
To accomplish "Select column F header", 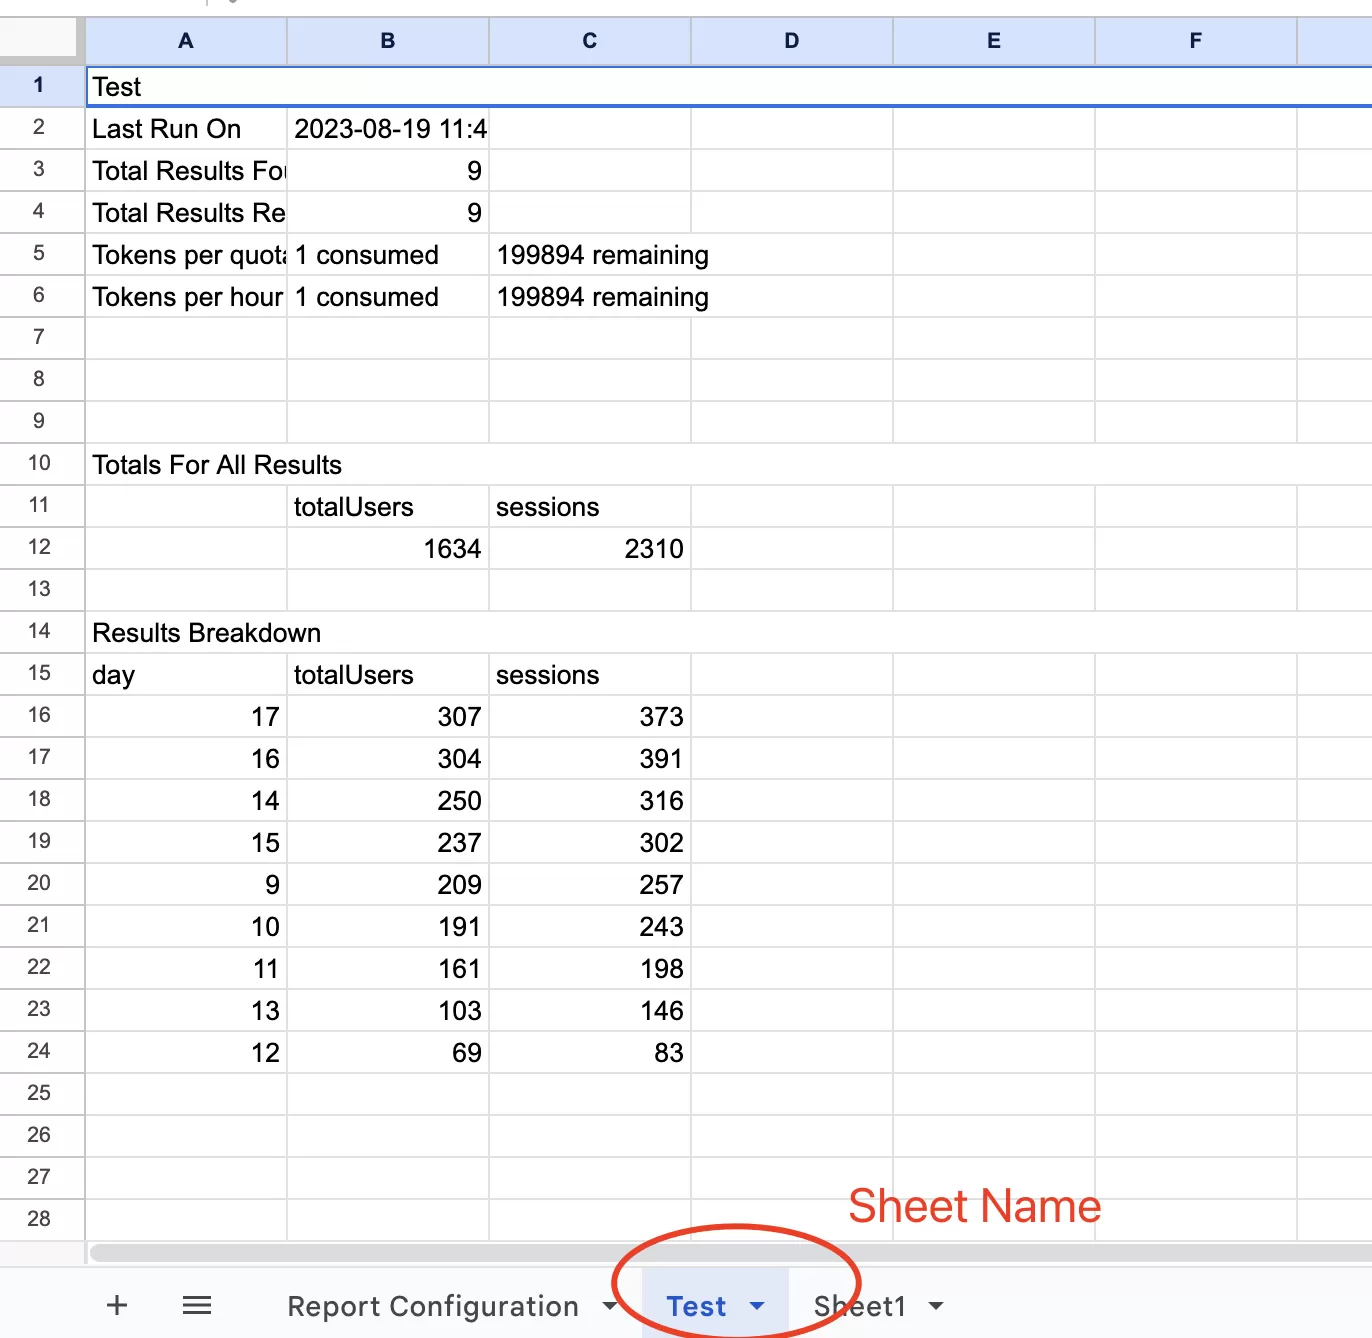I will coord(1196,41).
